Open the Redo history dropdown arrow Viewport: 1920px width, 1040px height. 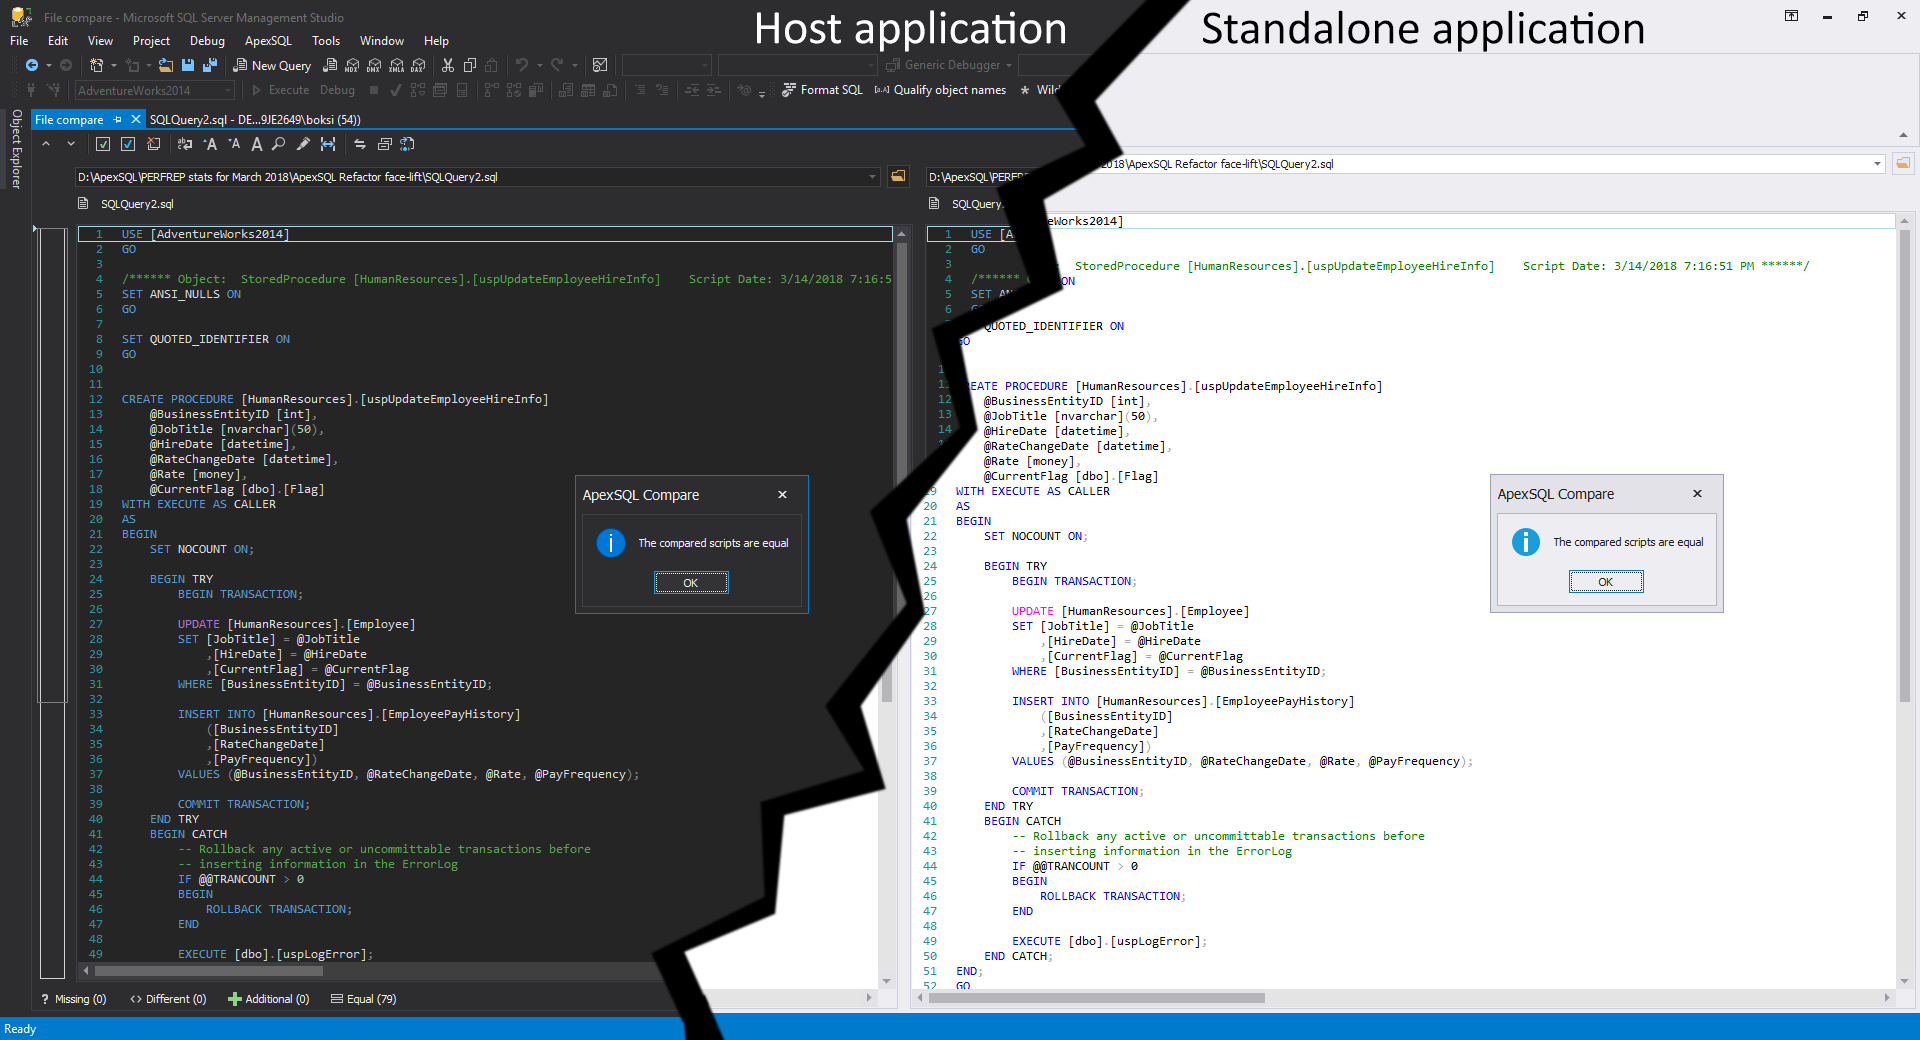[574, 65]
